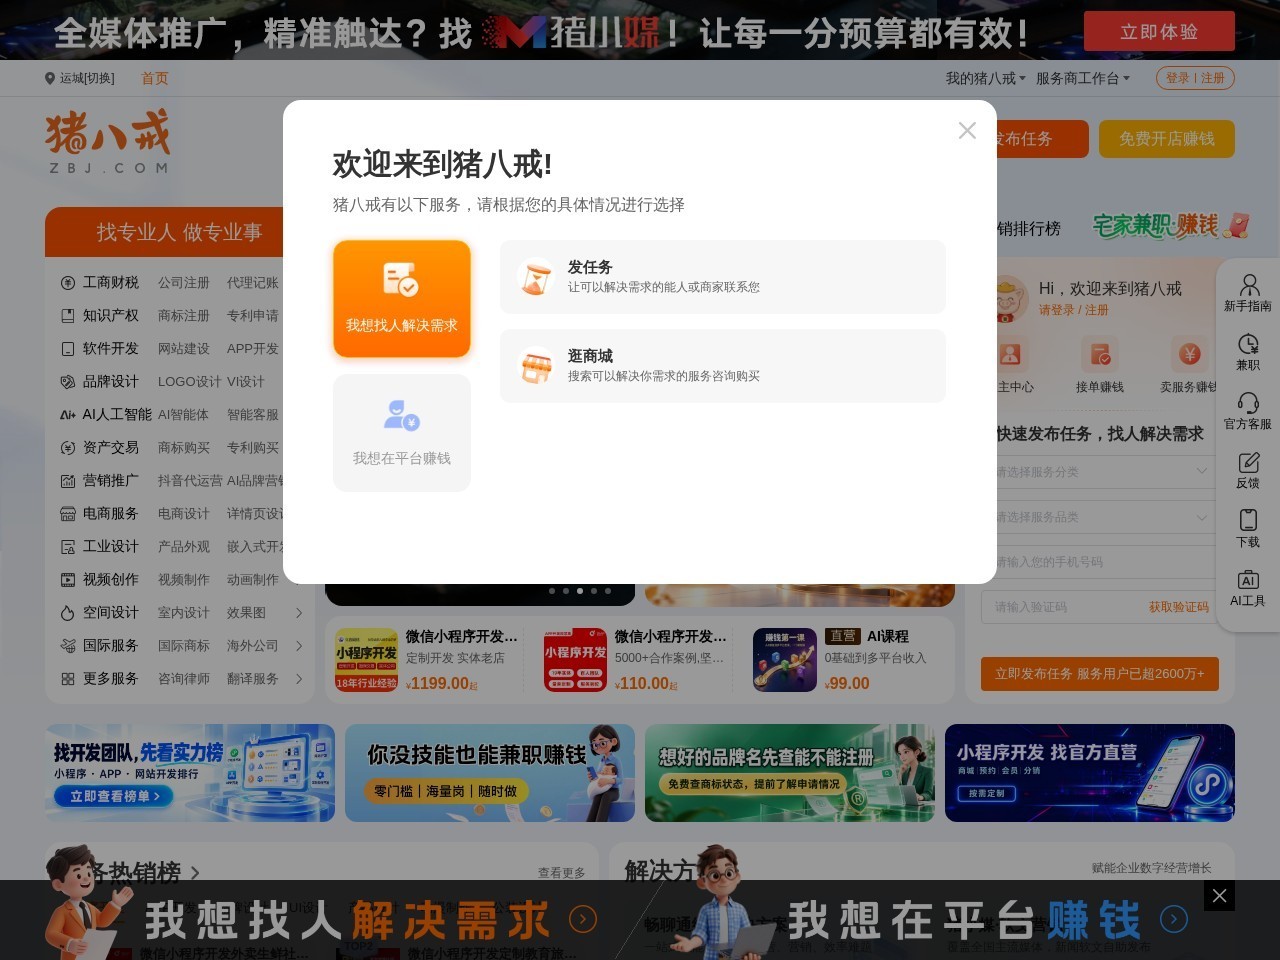The image size is (1280, 960).
Task: Open the 卖服务赚钱 shortcut icon
Action: pos(1189,355)
